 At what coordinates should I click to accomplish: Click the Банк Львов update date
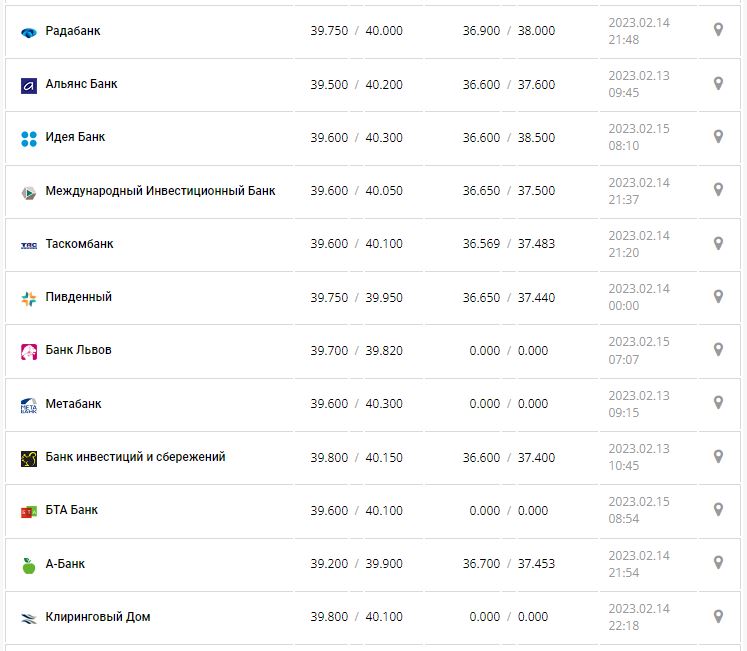pyautogui.click(x=639, y=350)
